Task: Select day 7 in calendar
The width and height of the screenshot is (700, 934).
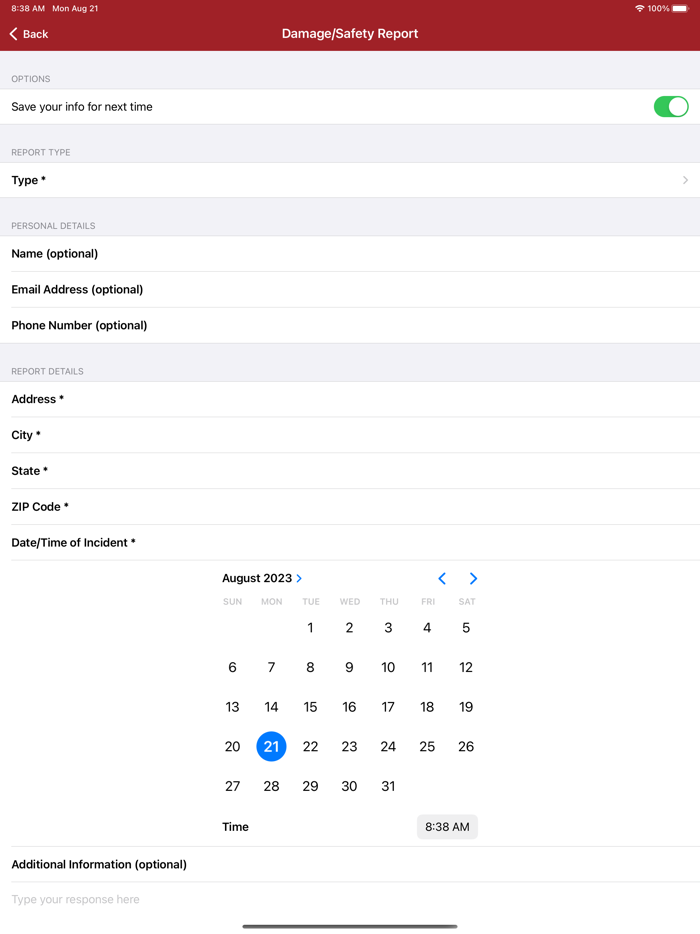Action: pos(271,667)
